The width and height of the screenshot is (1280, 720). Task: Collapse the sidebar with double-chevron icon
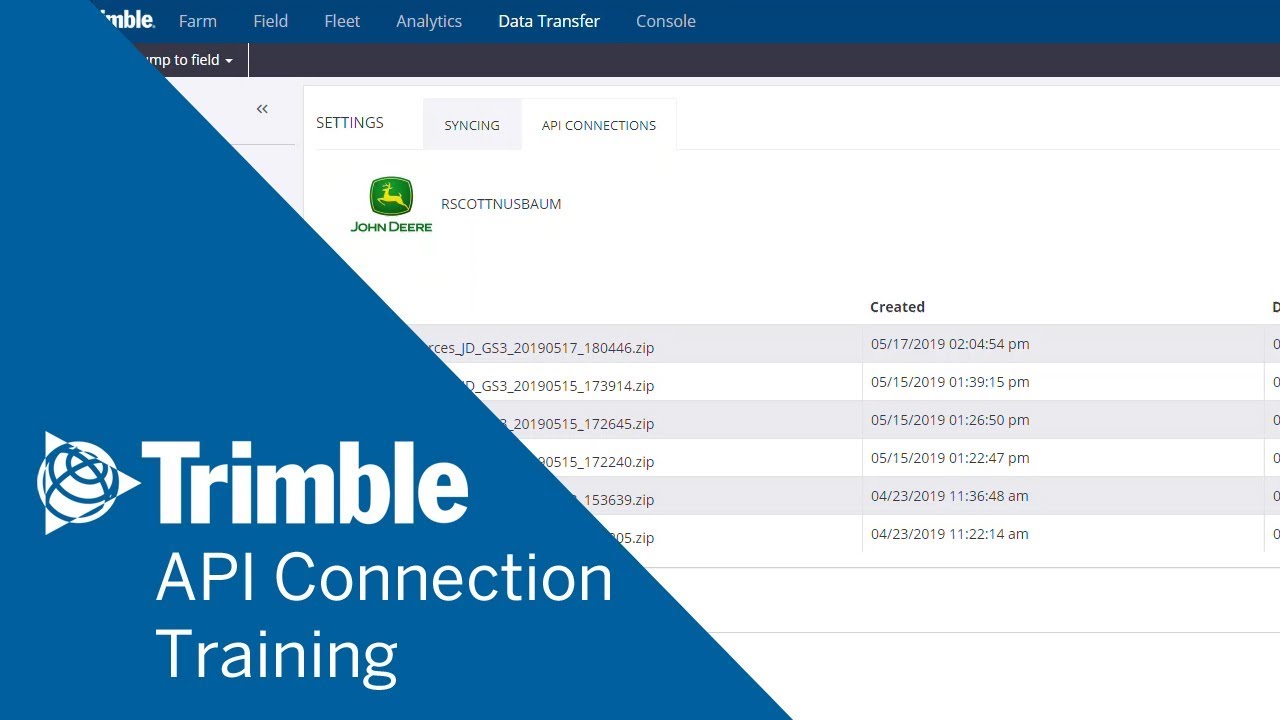click(x=262, y=109)
